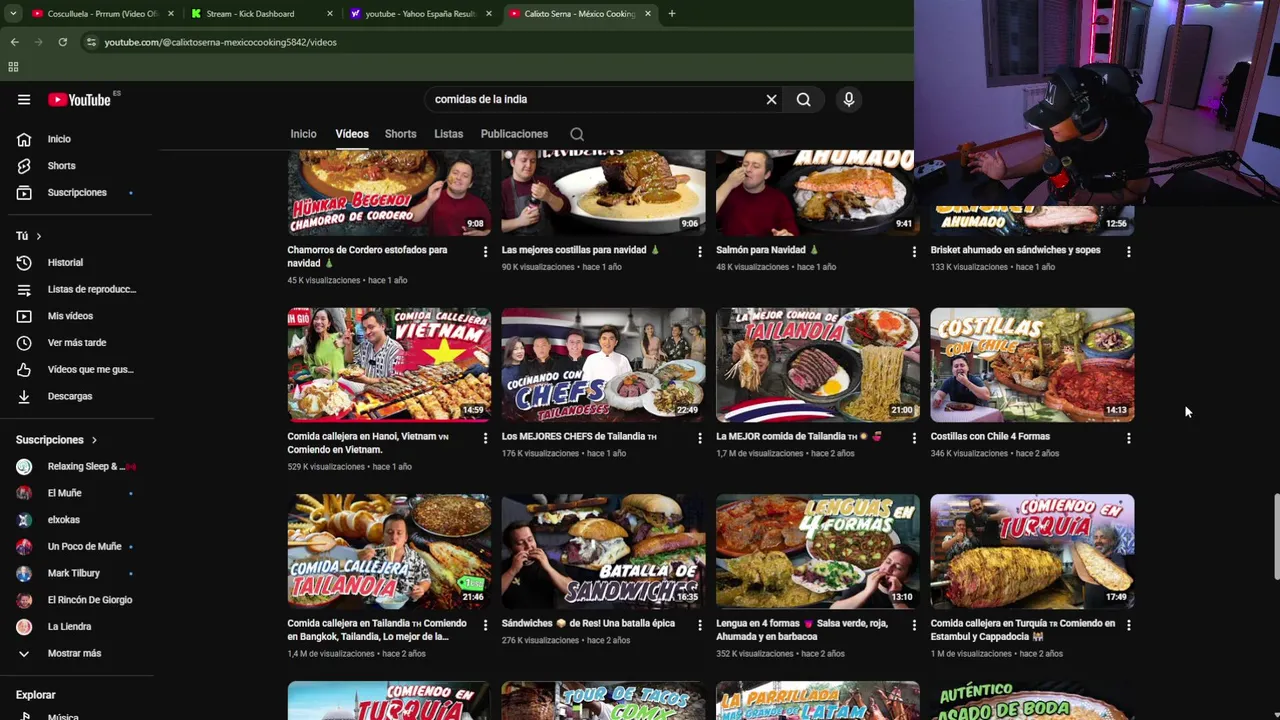Click the magnifier search button

(803, 100)
